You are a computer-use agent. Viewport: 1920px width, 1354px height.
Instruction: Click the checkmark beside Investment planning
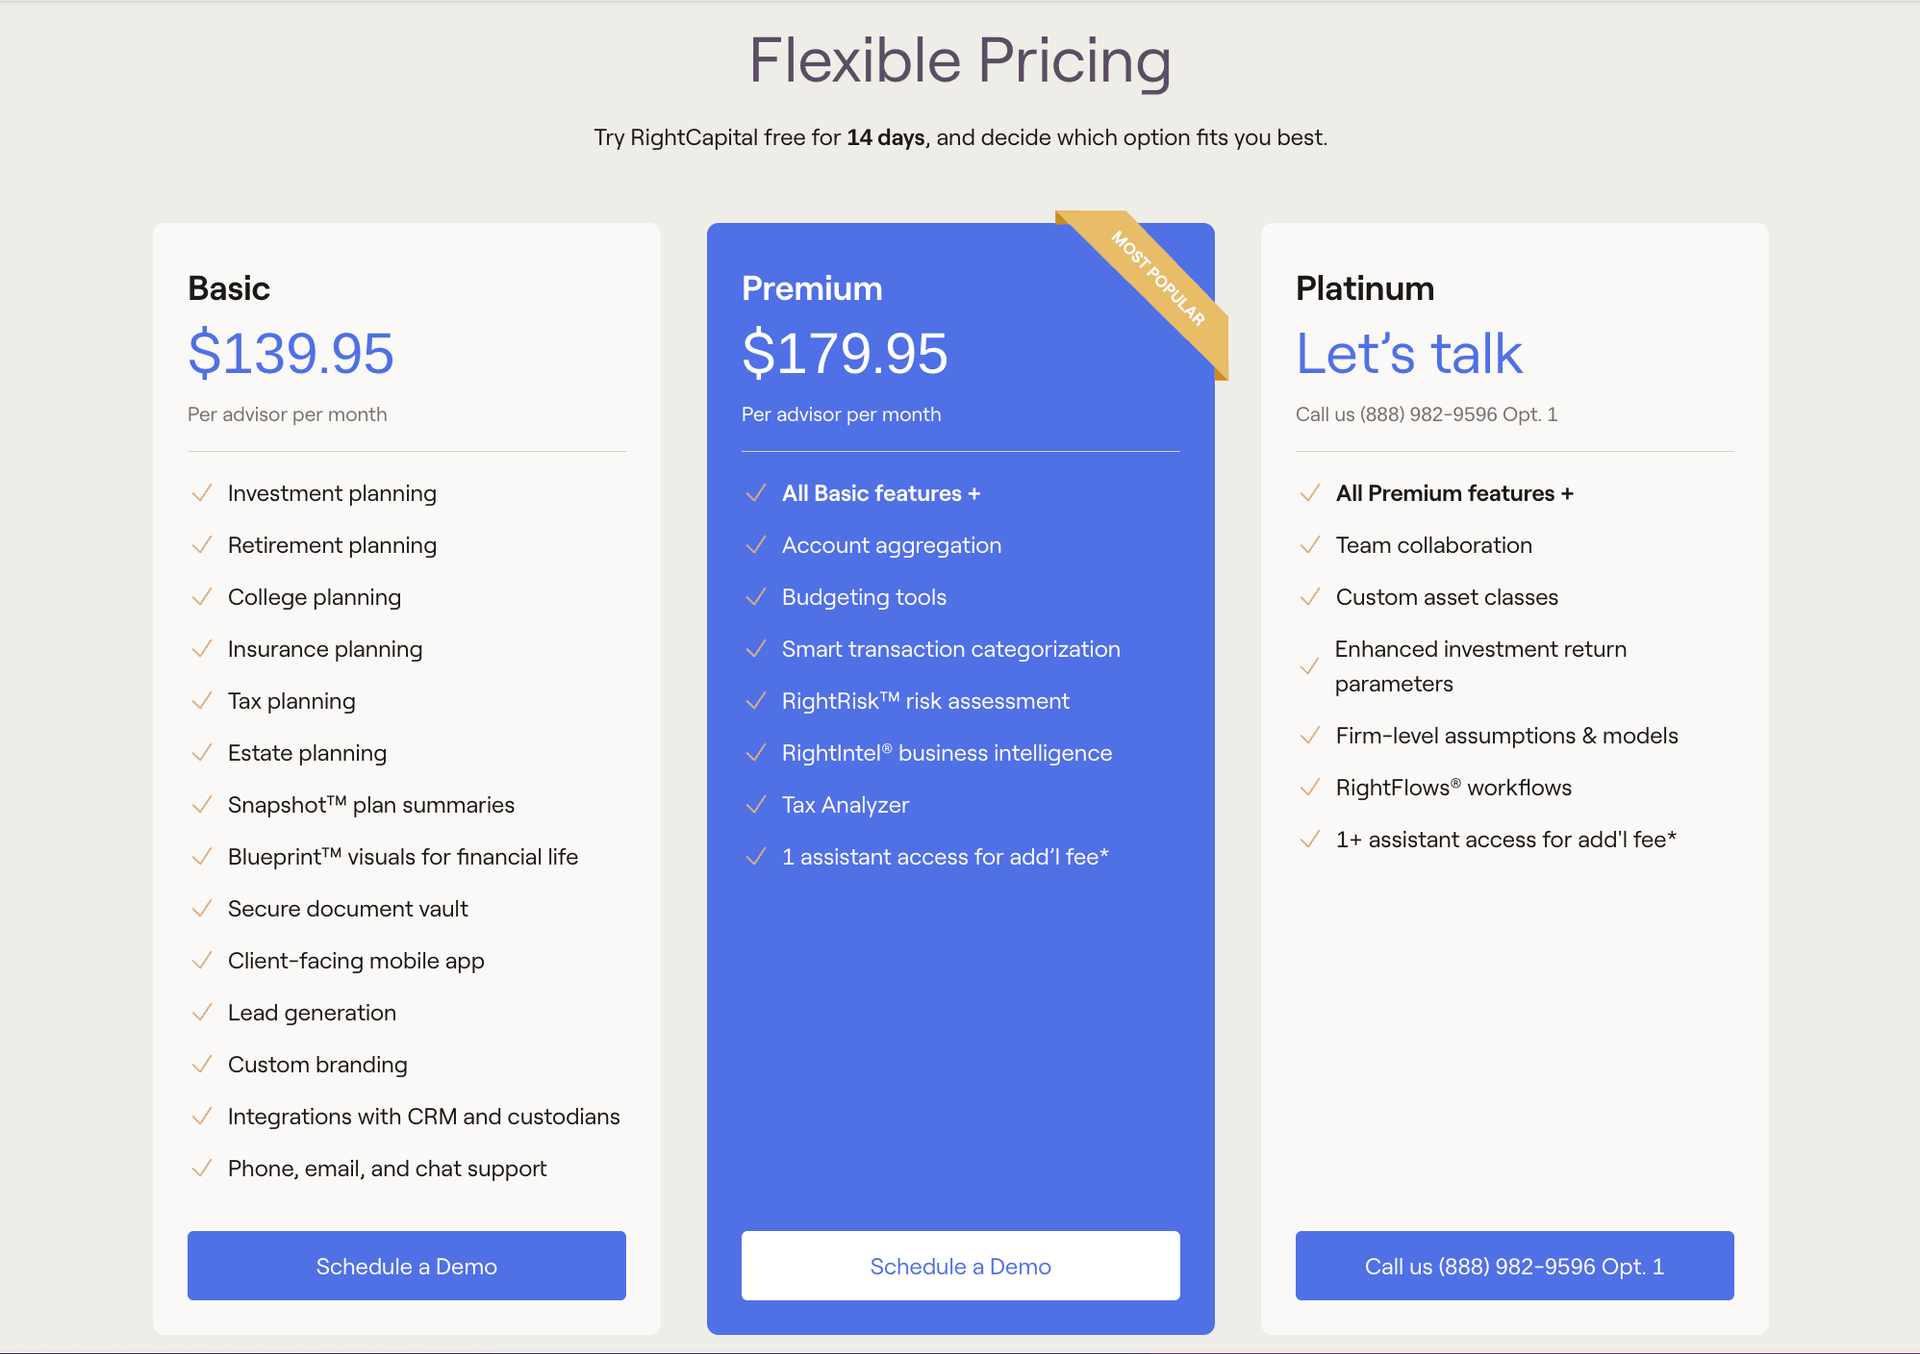pyautogui.click(x=202, y=493)
